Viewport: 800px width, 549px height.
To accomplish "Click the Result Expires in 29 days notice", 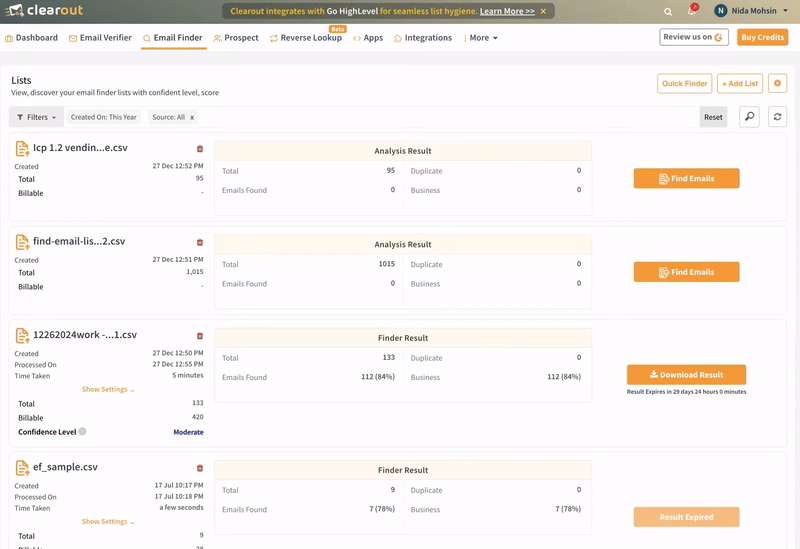I will [686, 392].
